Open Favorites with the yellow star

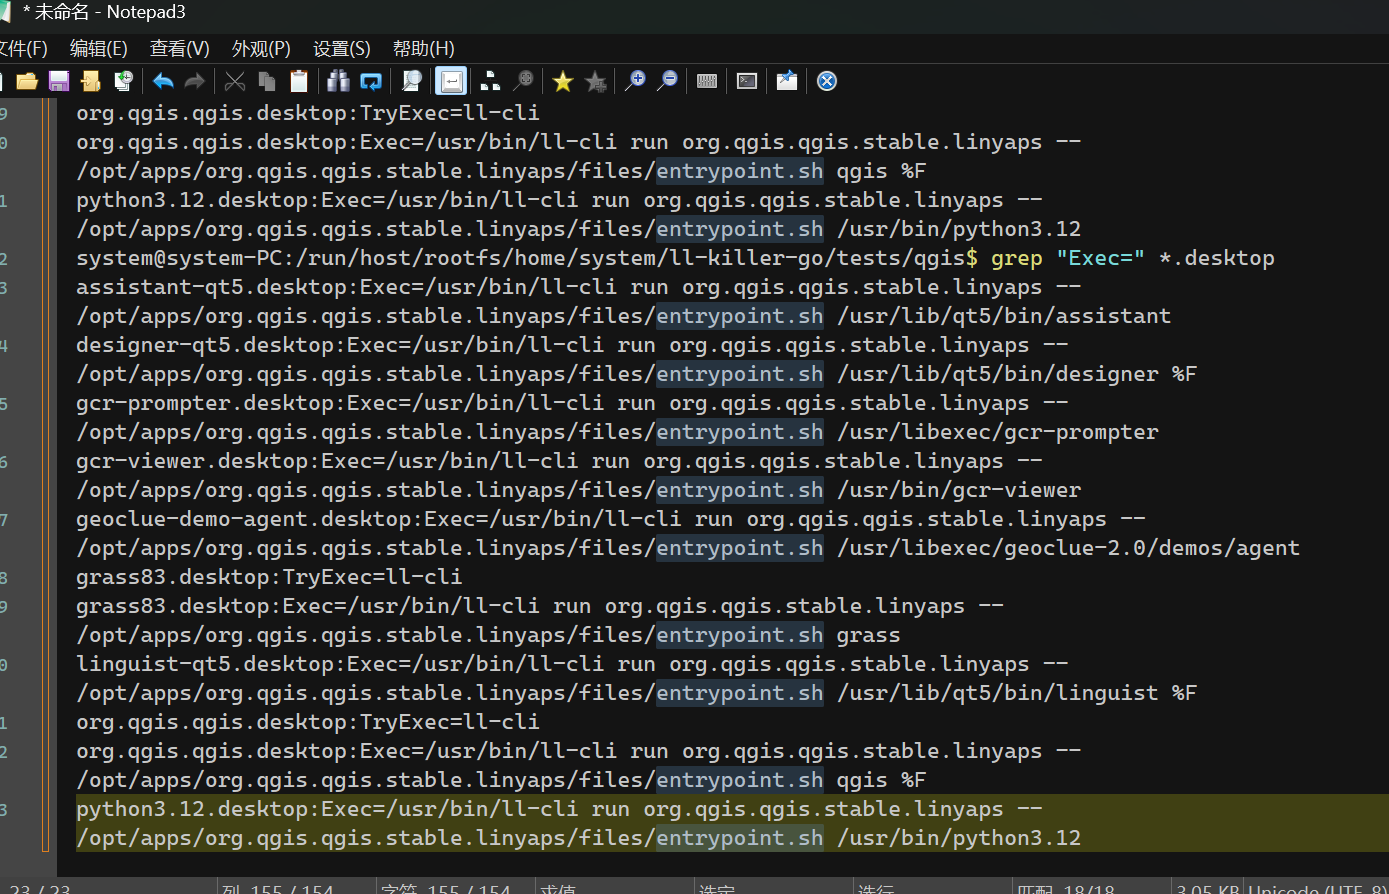(563, 81)
